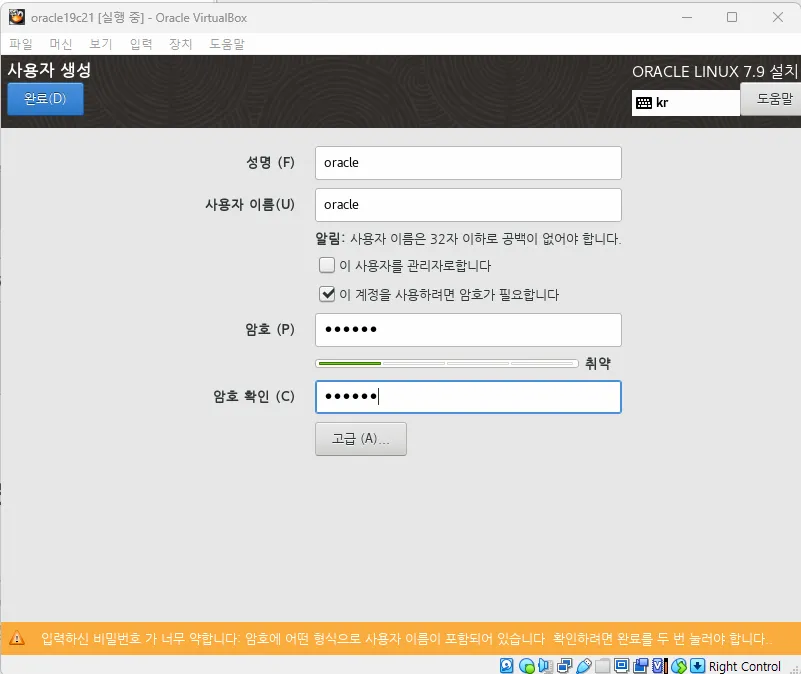Click the 도움말 button in installer header
This screenshot has height=674, width=801.
coord(773,99)
